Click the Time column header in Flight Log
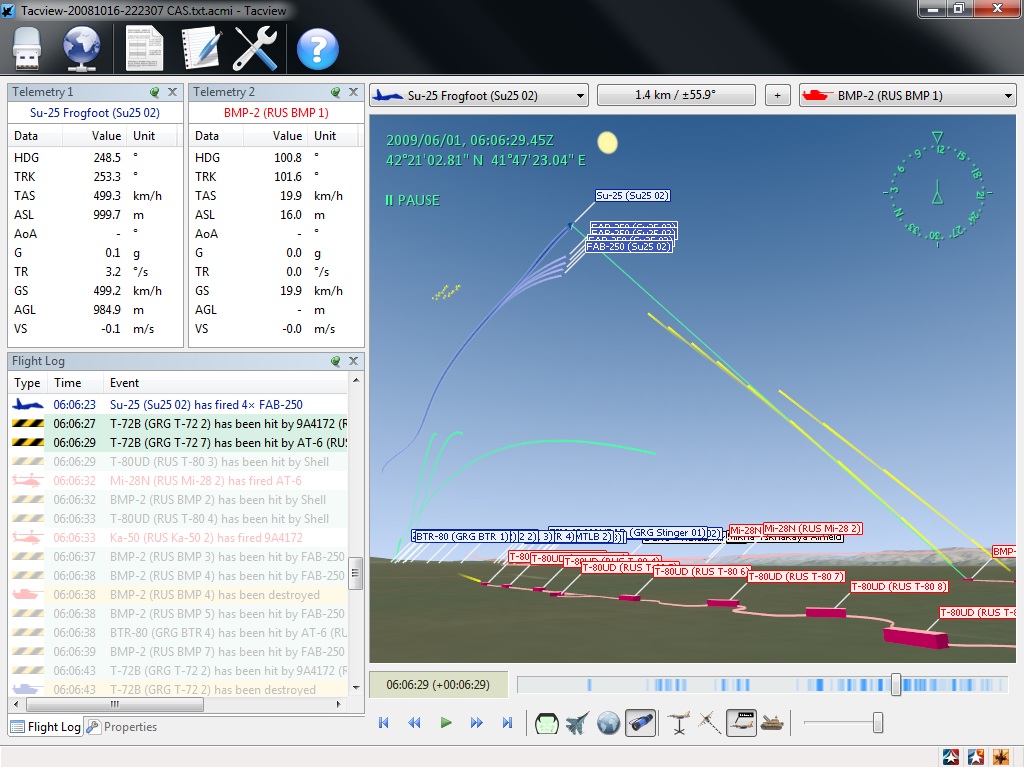This screenshot has width=1024, height=768. coord(68,383)
